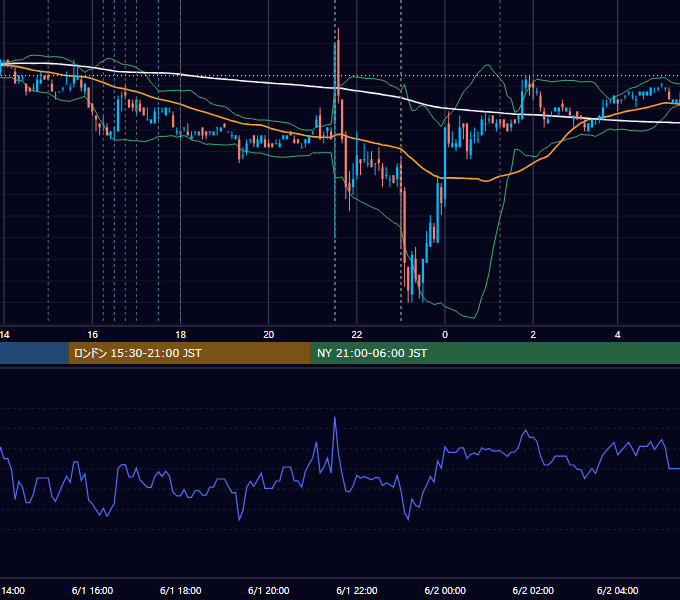Click the 6/1 16:00 label on lower axis

(92, 590)
